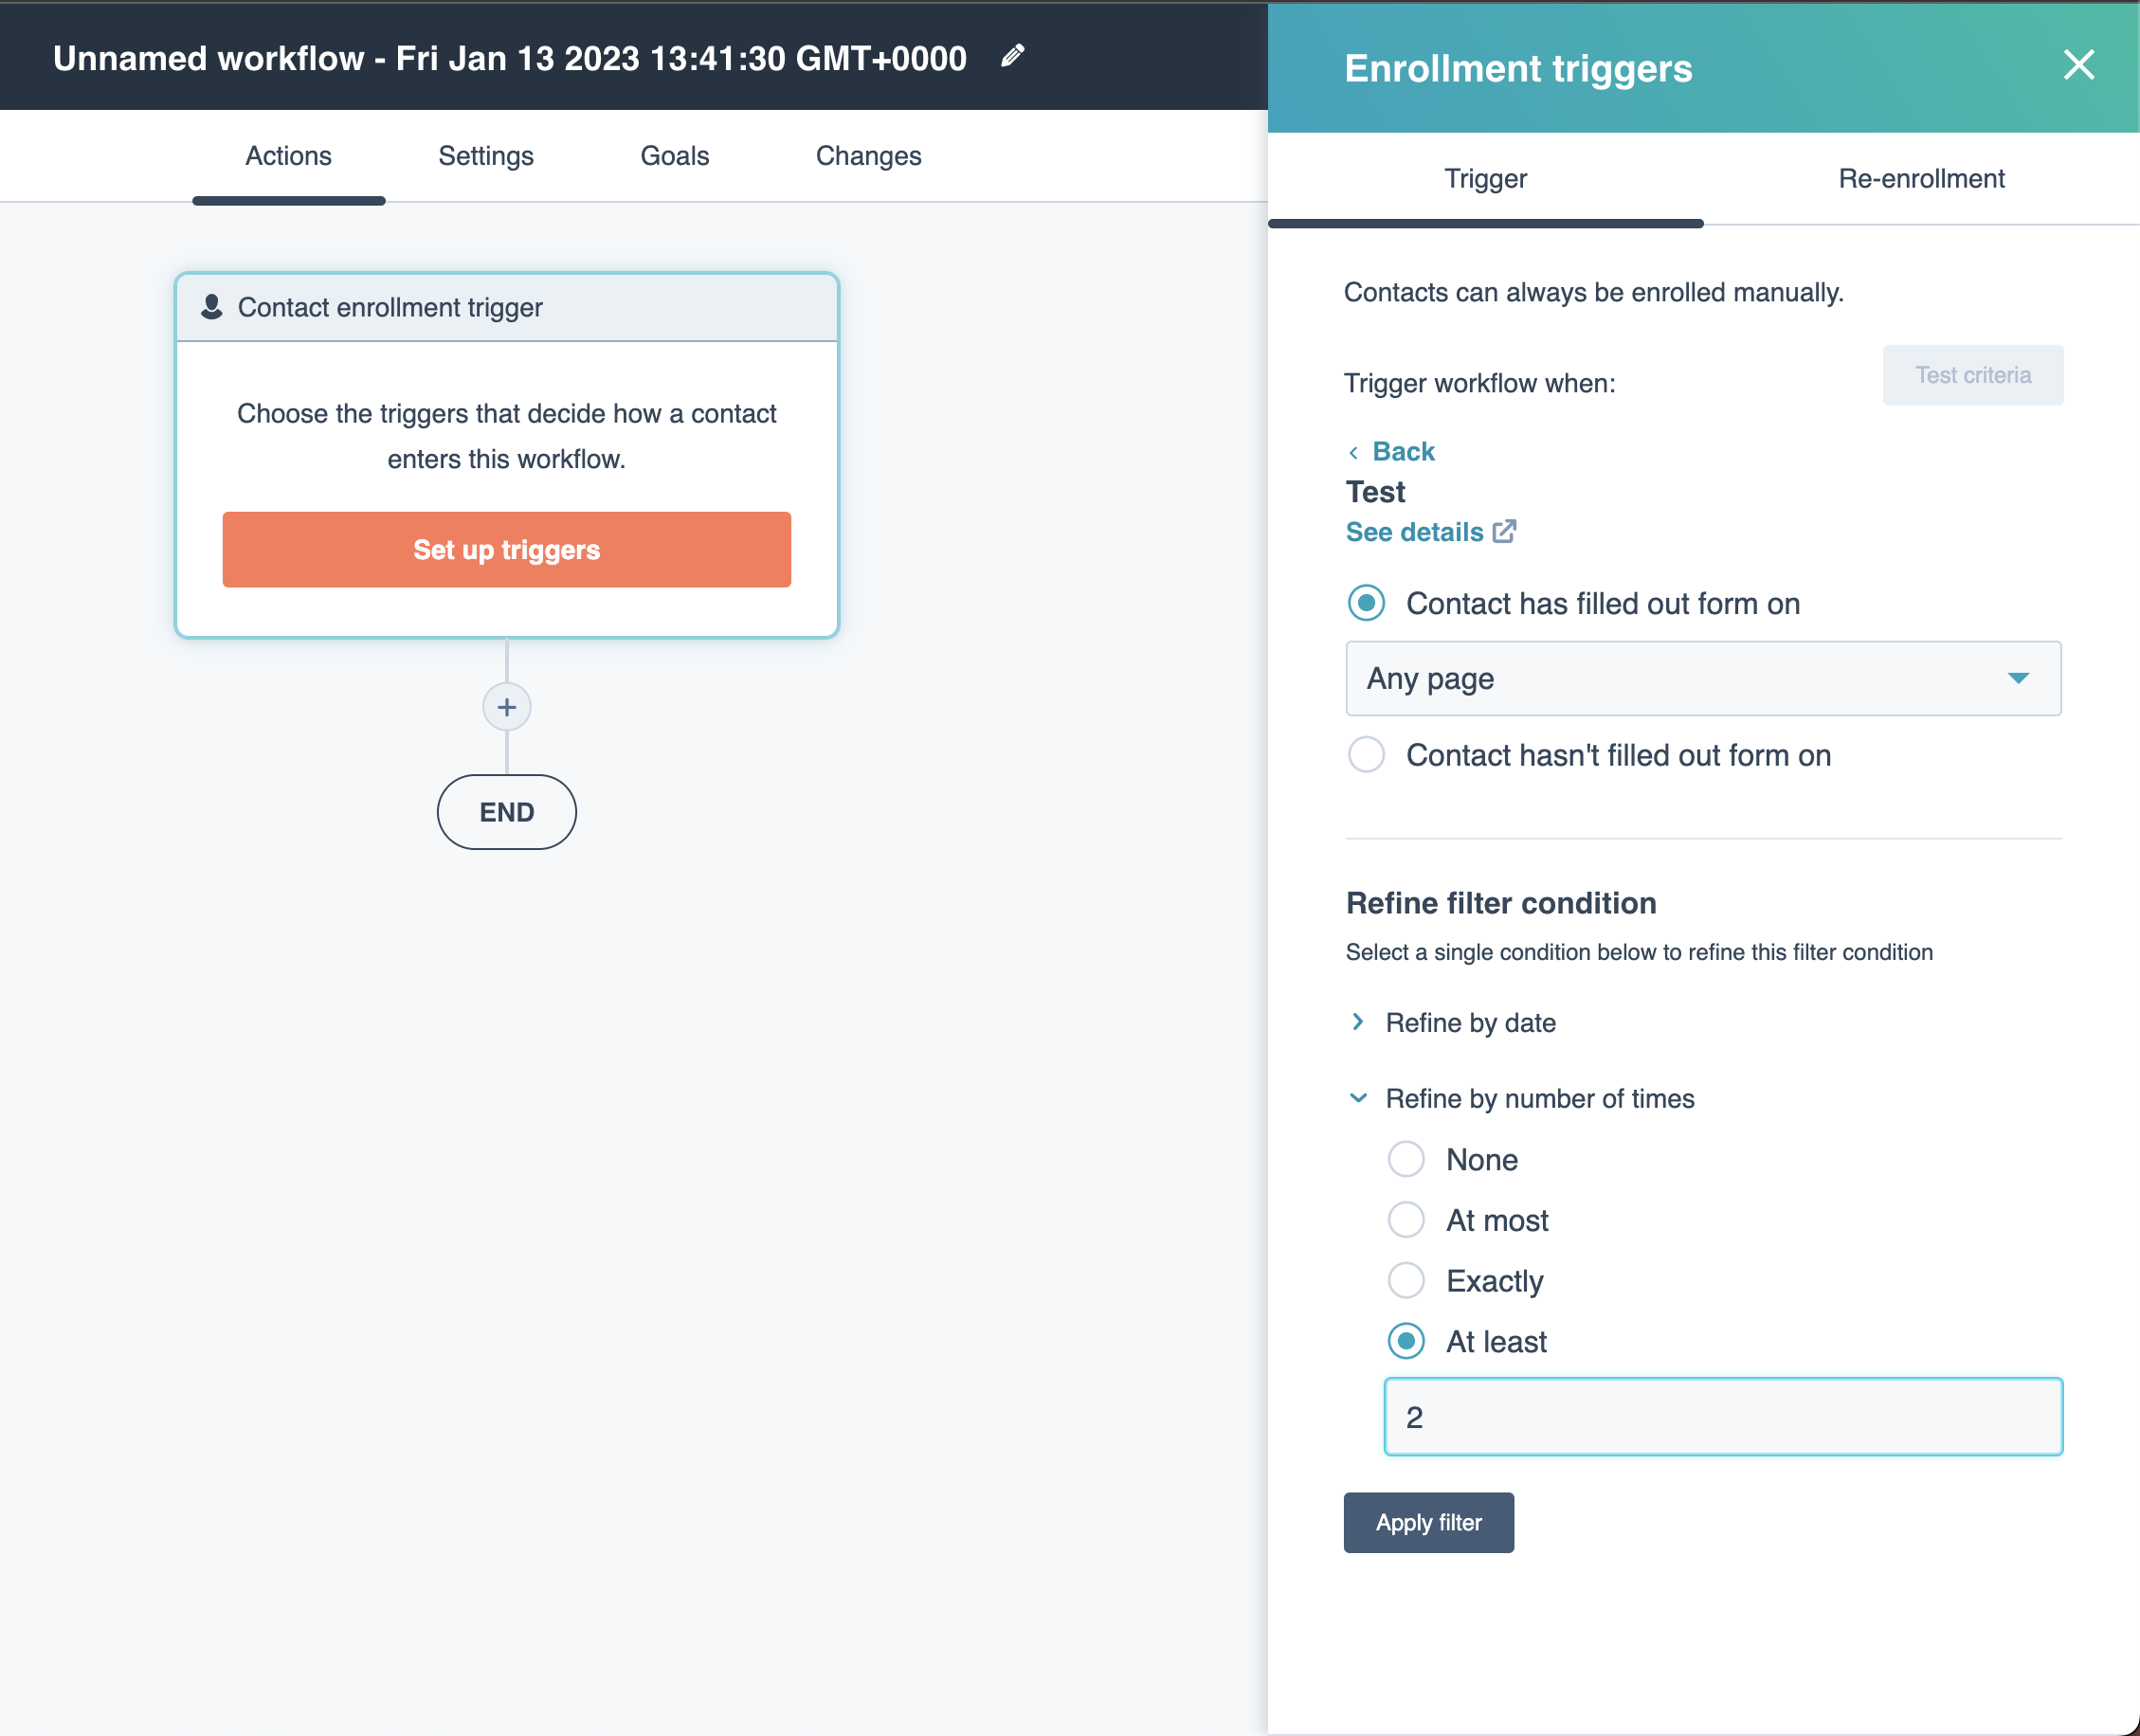Click the plus icon below the trigger card
This screenshot has height=1736, width=2140.
tap(506, 707)
